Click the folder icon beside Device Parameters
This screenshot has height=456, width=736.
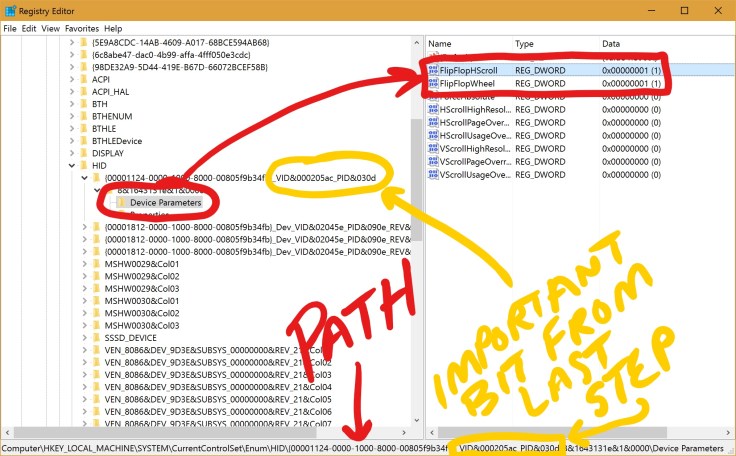[x=121, y=202]
